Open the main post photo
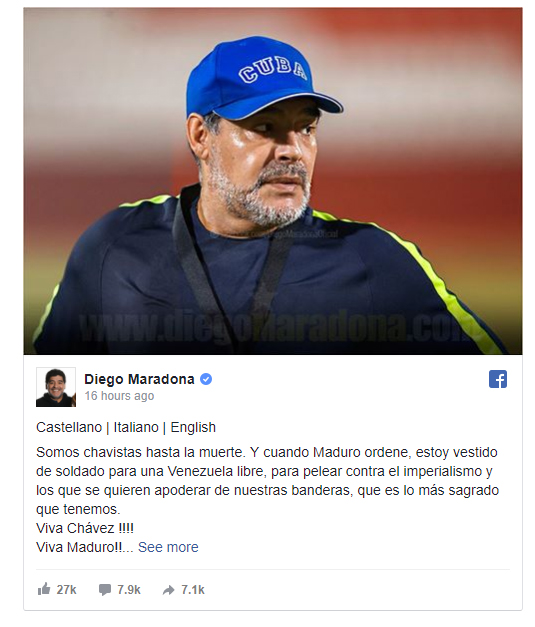This screenshot has height=627, width=535. pyautogui.click(x=273, y=181)
